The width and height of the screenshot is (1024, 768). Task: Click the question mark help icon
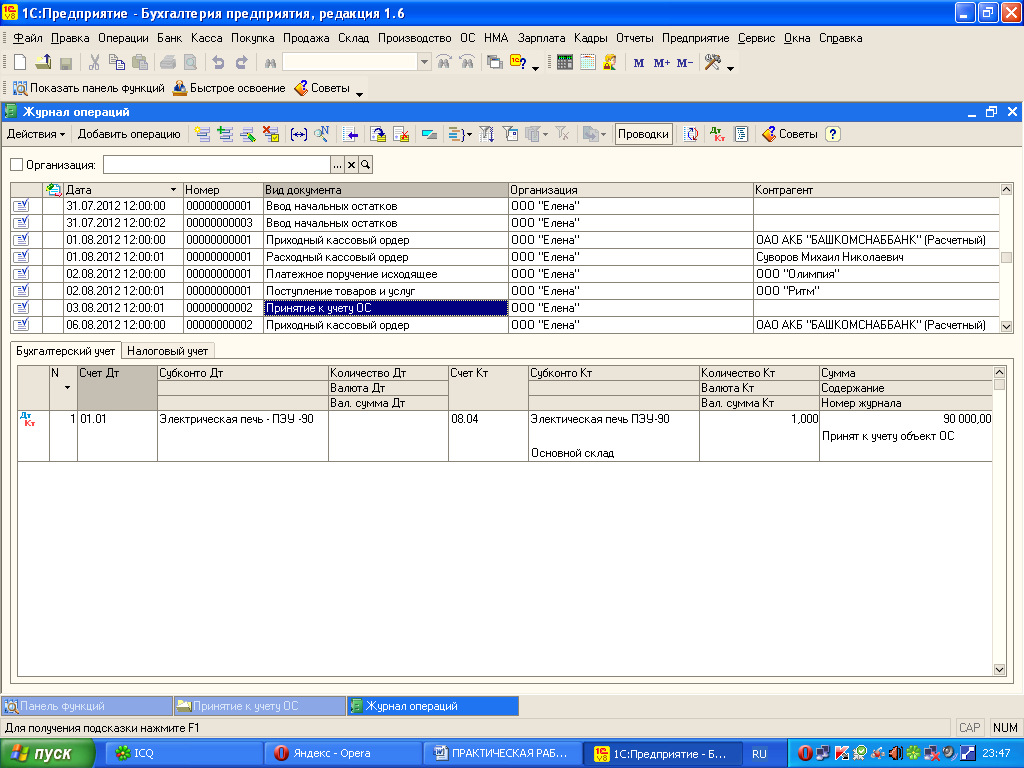click(833, 135)
